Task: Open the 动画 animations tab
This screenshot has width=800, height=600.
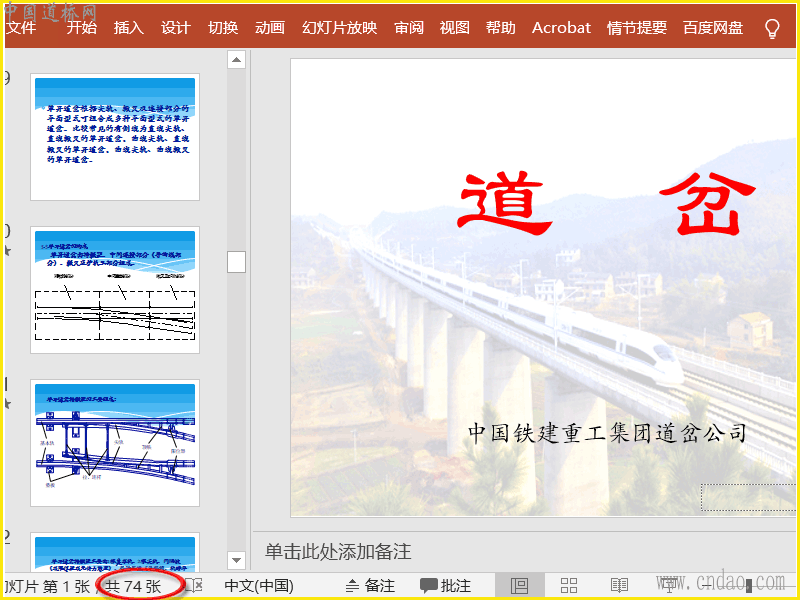Action: 270,28
